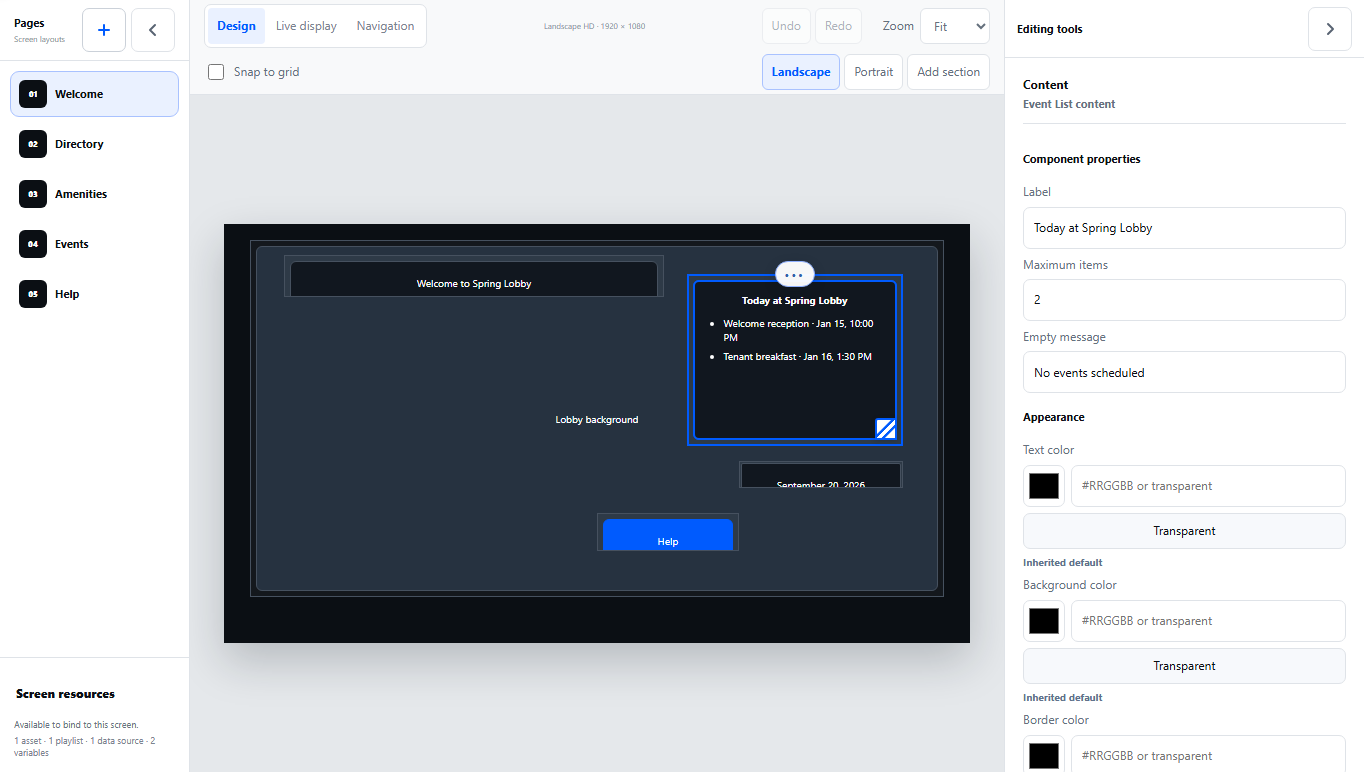Image resolution: width=1364 pixels, height=772 pixels.
Task: Open the 04 Events page
Action: (x=94, y=244)
